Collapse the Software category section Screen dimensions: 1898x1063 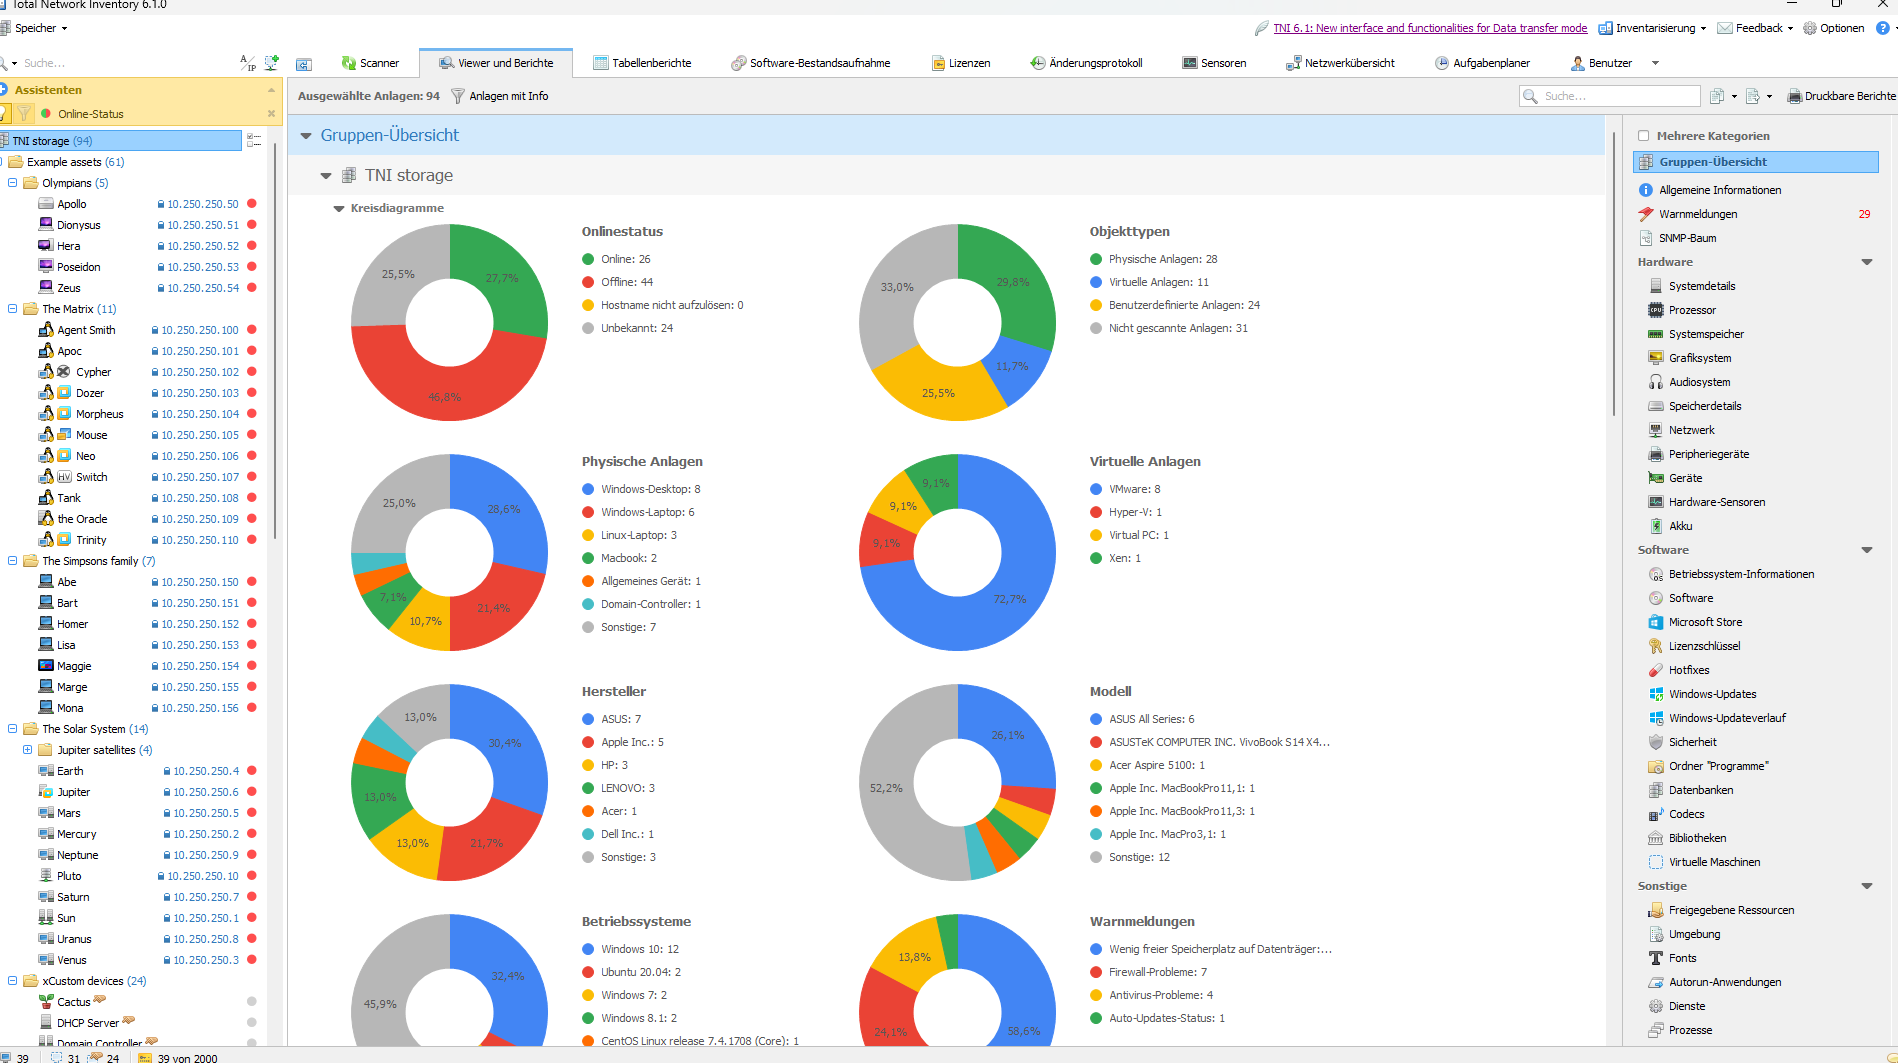pos(1866,550)
